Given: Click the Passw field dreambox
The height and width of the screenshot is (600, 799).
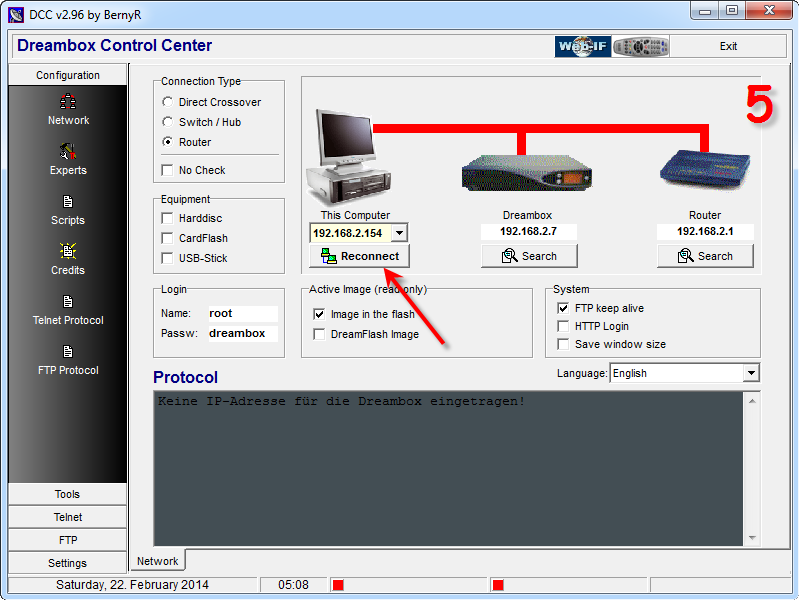Looking at the screenshot, I should click(243, 333).
